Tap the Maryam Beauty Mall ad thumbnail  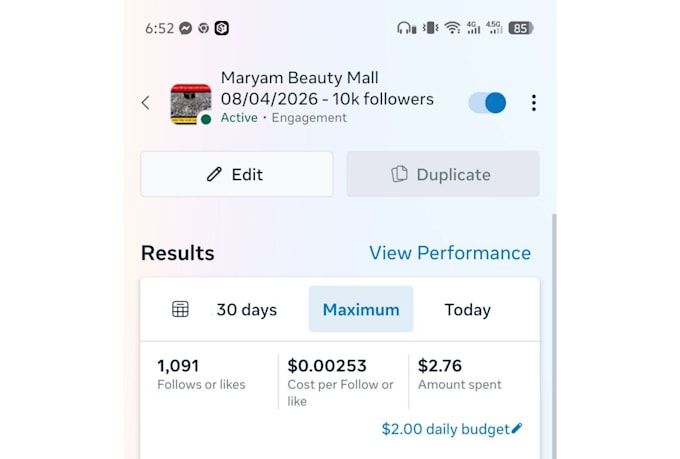(x=191, y=104)
